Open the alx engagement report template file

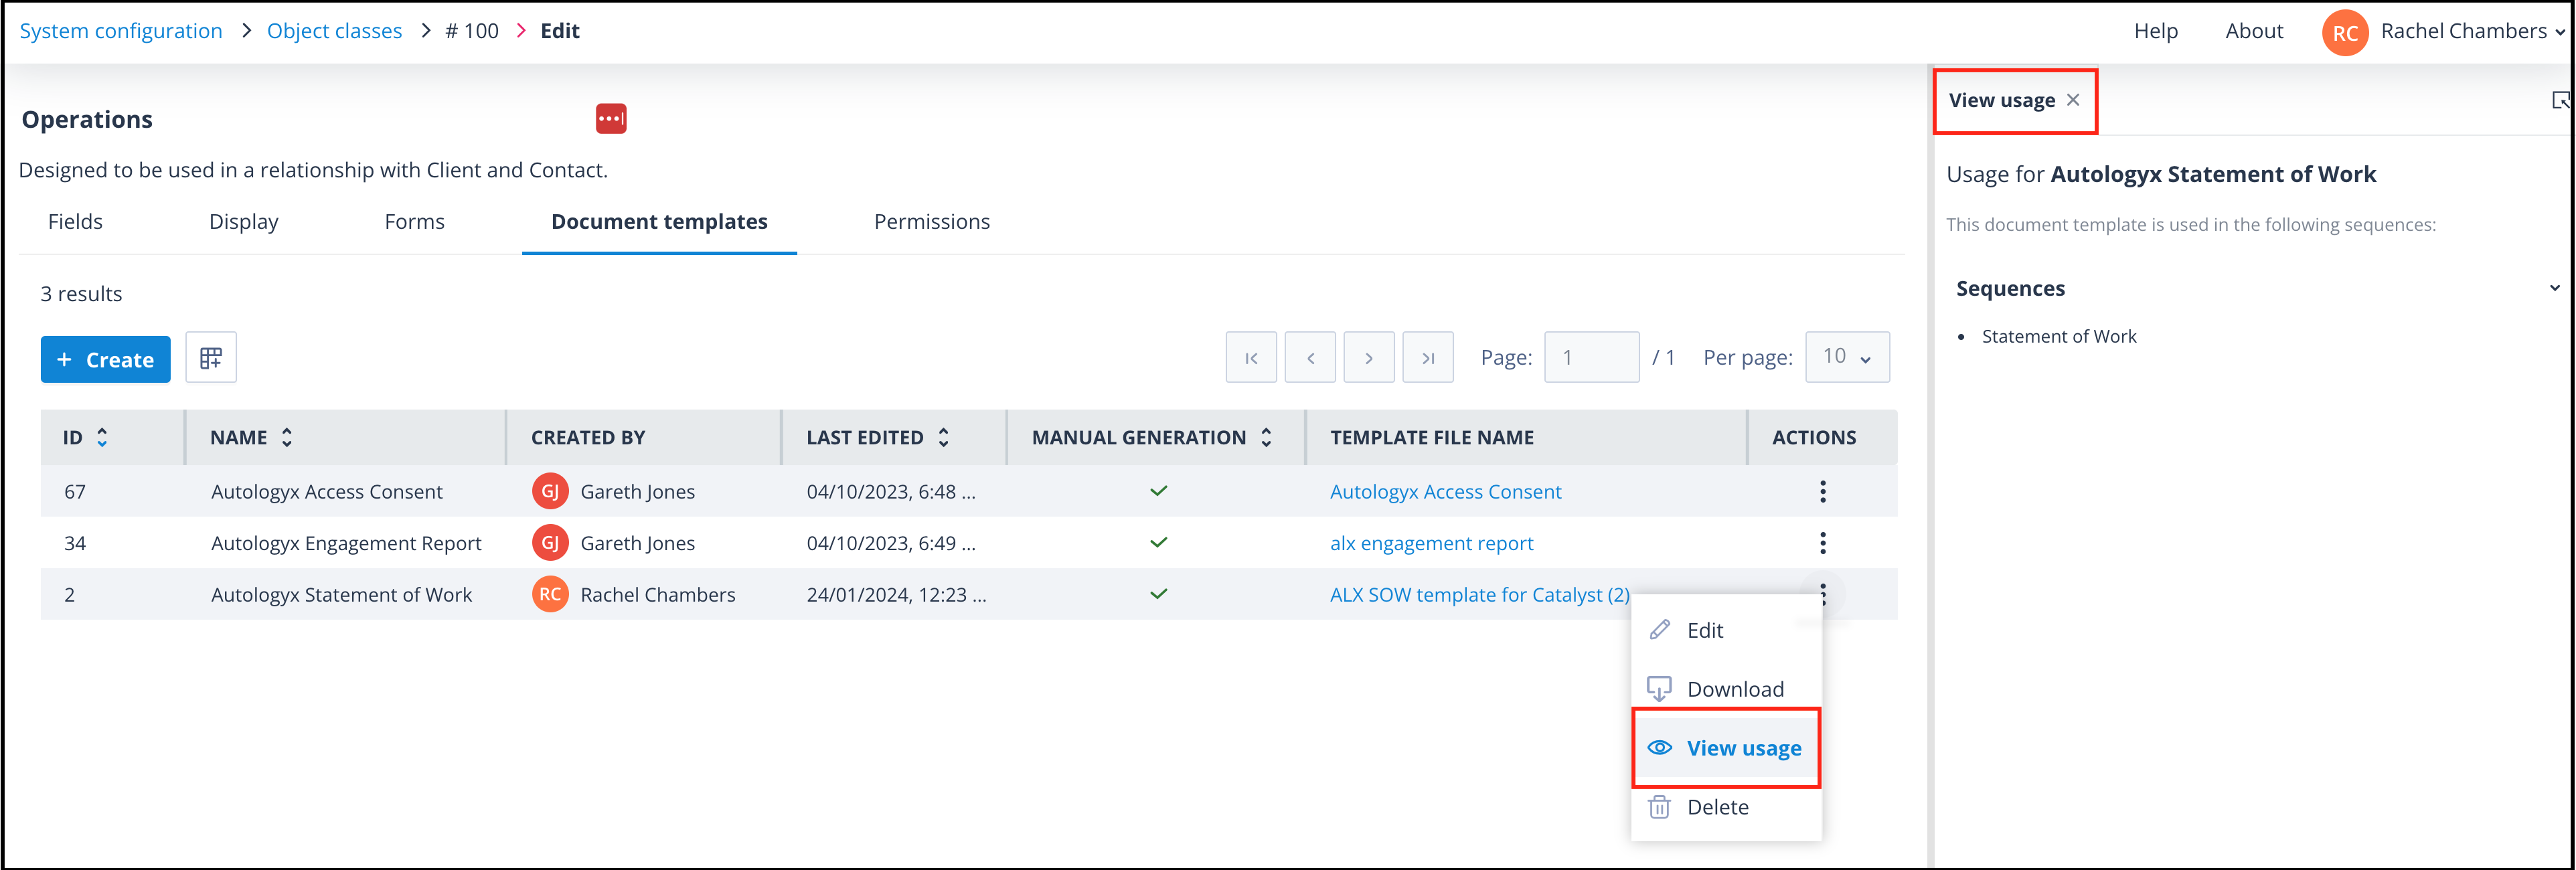[1431, 543]
